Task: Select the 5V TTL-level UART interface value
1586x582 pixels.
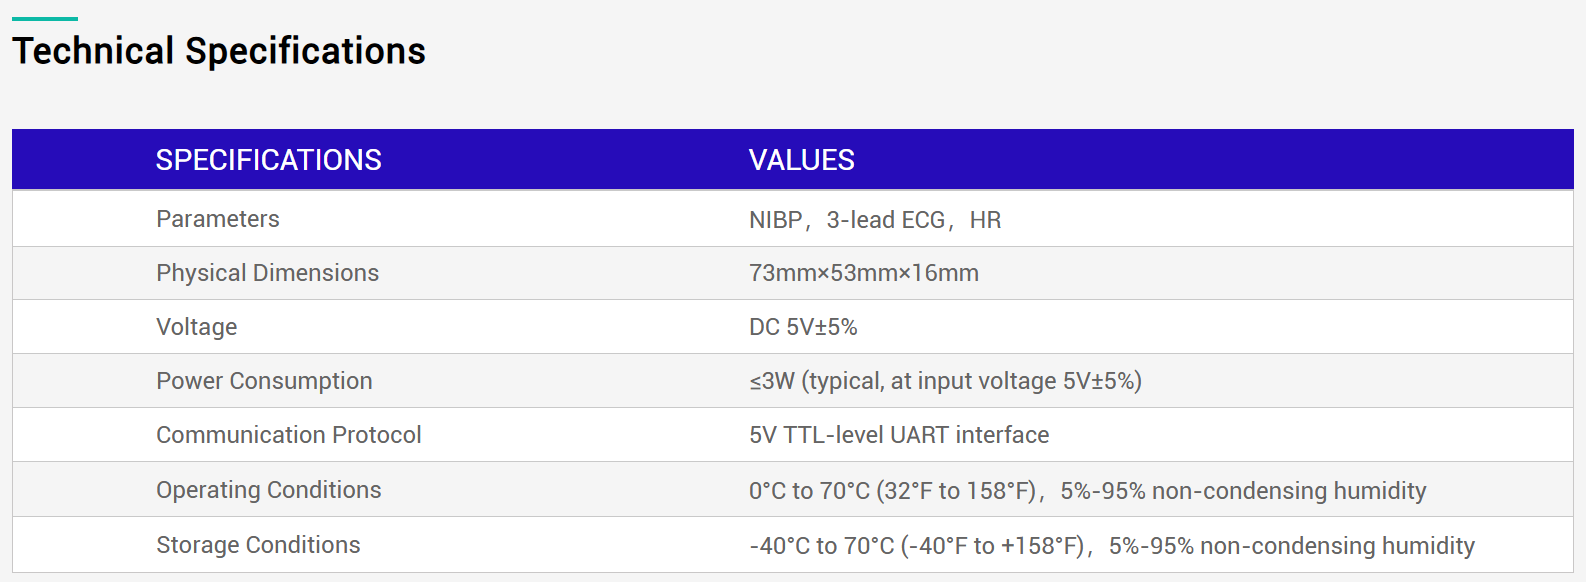Action: coord(898,435)
